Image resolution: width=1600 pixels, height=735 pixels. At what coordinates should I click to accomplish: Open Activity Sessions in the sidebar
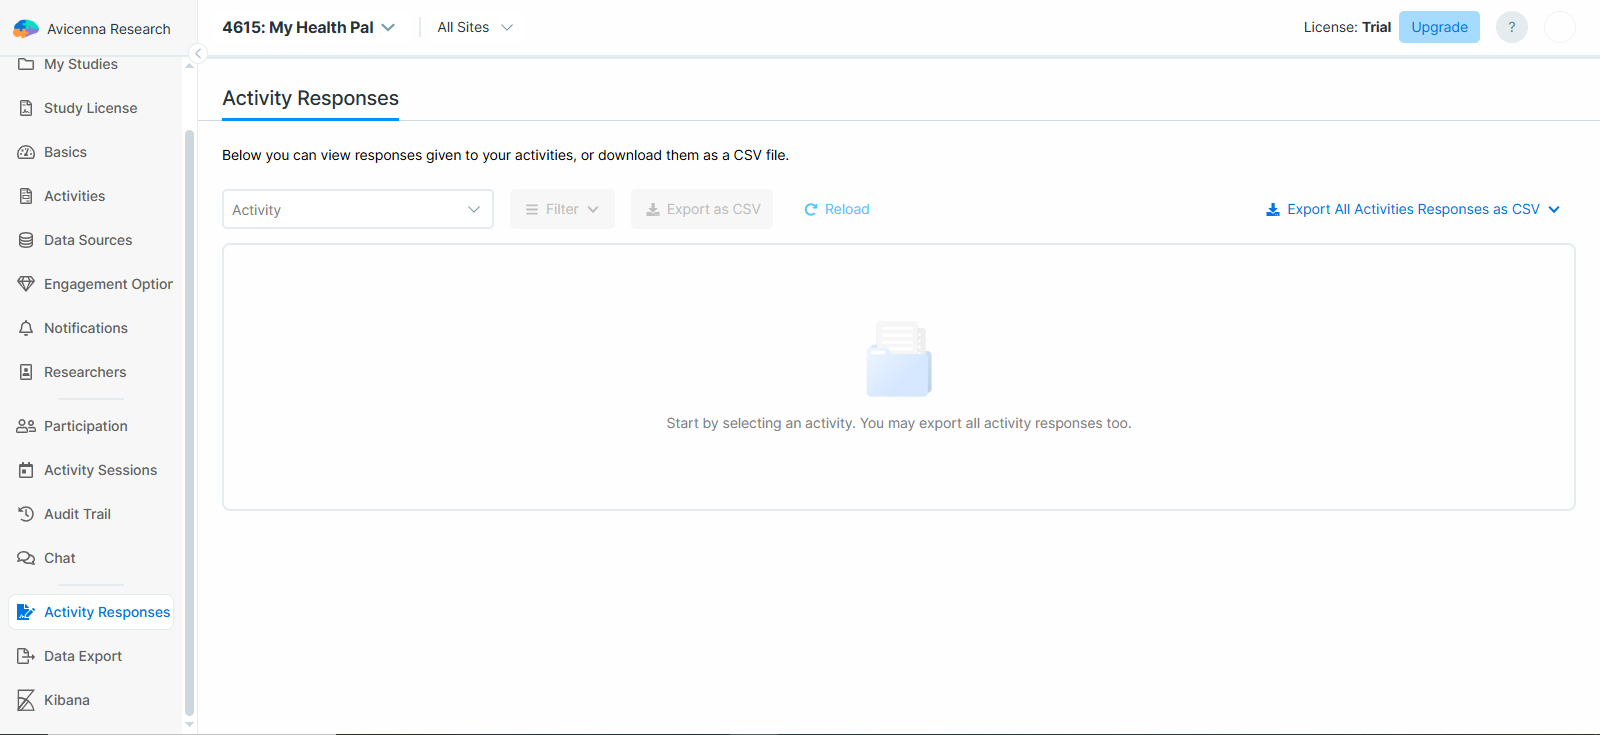tap(100, 470)
